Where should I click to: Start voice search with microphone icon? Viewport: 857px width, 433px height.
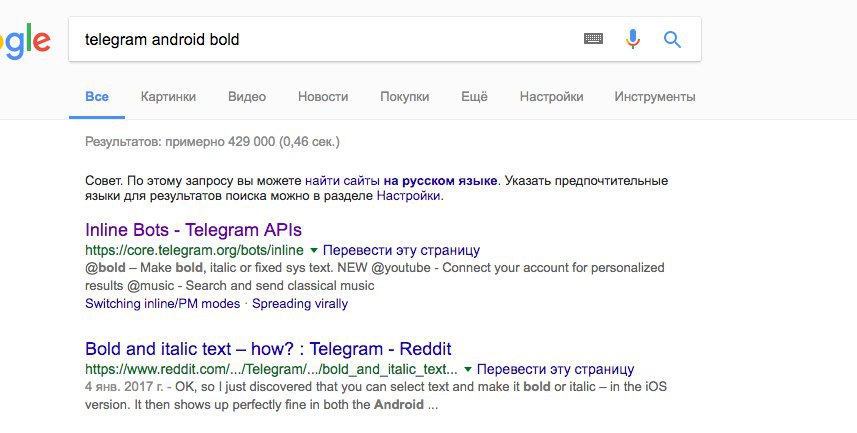[632, 39]
